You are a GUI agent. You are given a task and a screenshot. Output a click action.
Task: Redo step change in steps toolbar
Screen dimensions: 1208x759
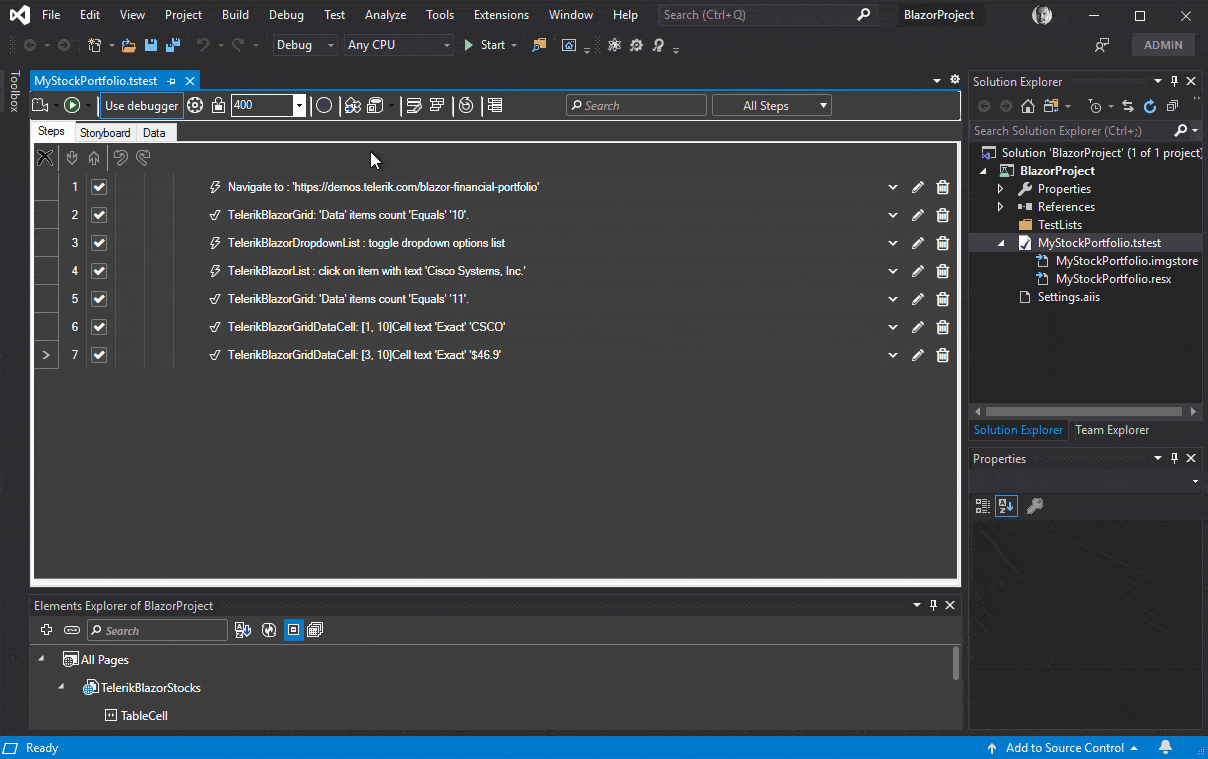tap(143, 157)
